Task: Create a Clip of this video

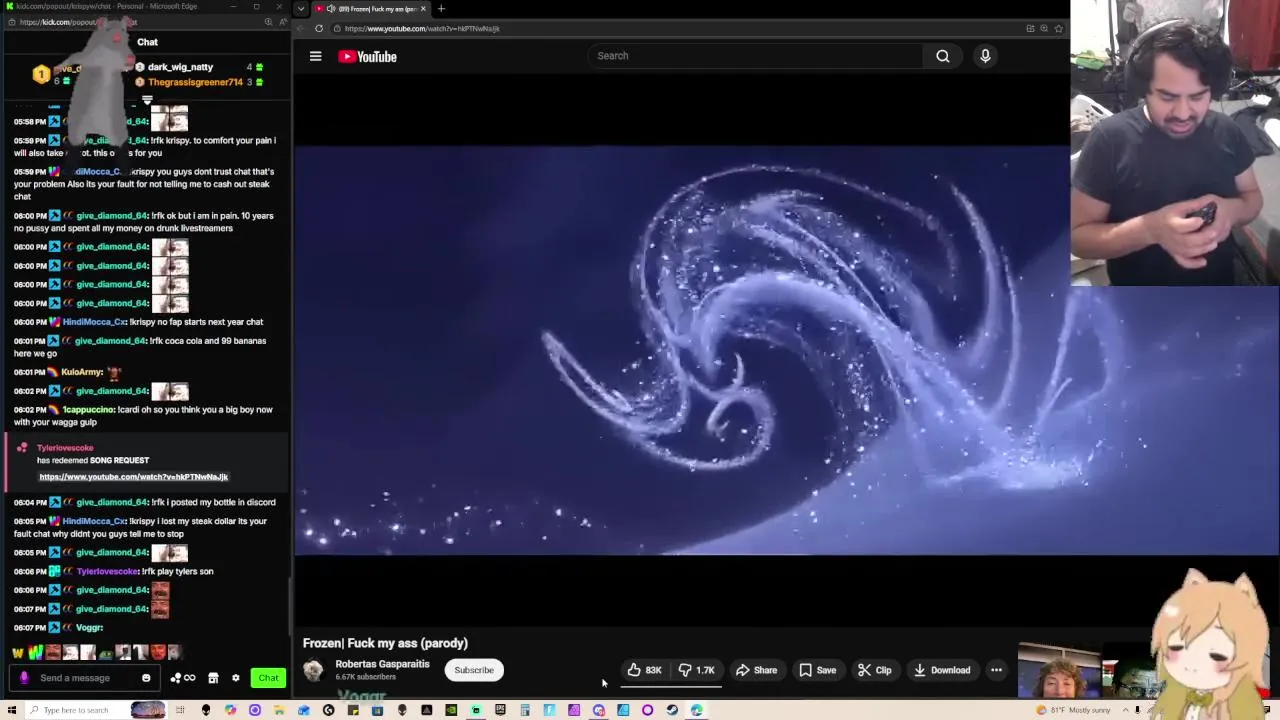Action: (x=874, y=670)
